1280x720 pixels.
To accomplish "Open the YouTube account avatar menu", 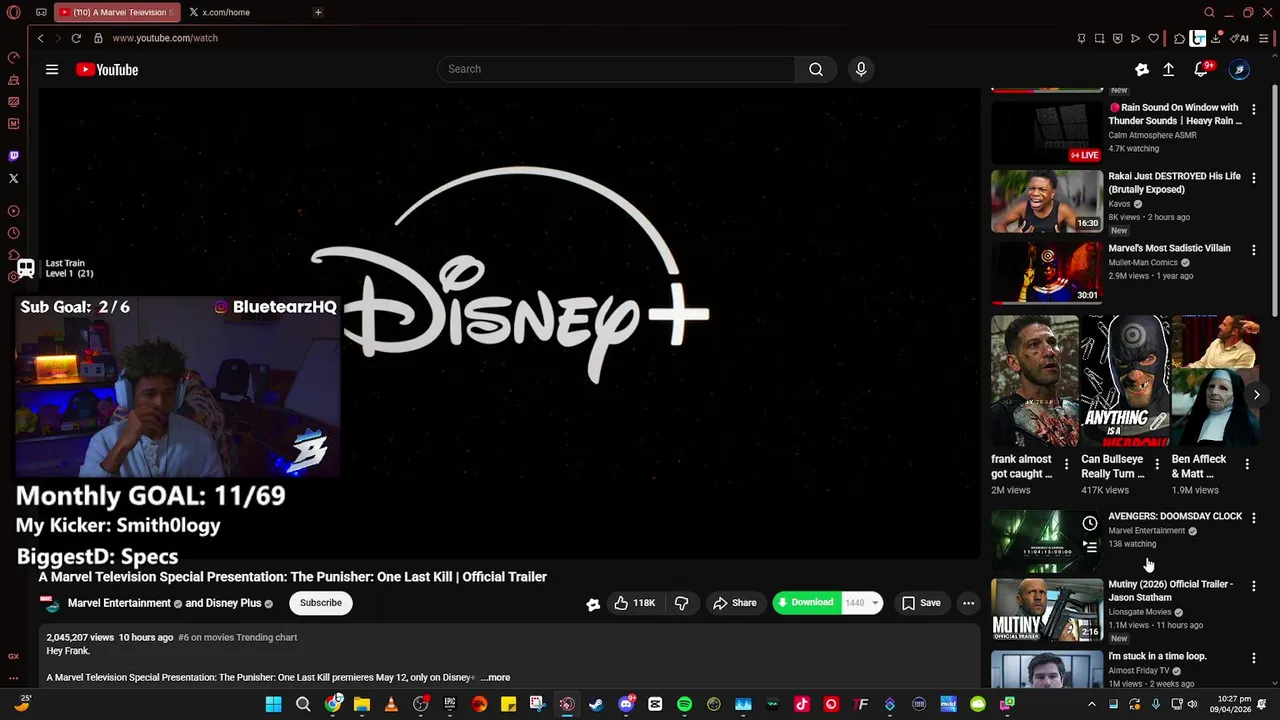I will [x=1239, y=69].
